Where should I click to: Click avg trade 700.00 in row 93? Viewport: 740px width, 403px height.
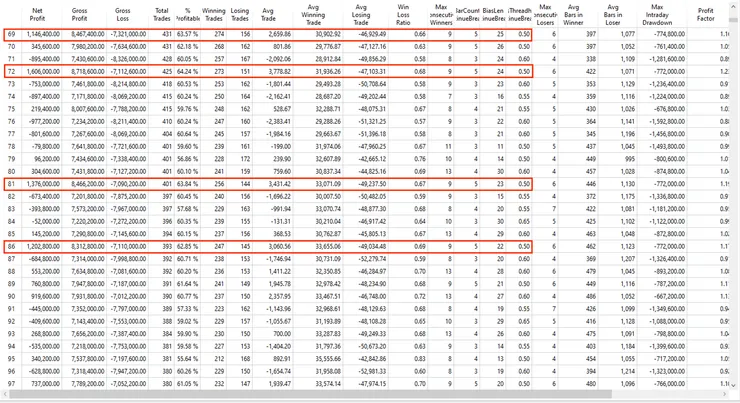[282, 334]
